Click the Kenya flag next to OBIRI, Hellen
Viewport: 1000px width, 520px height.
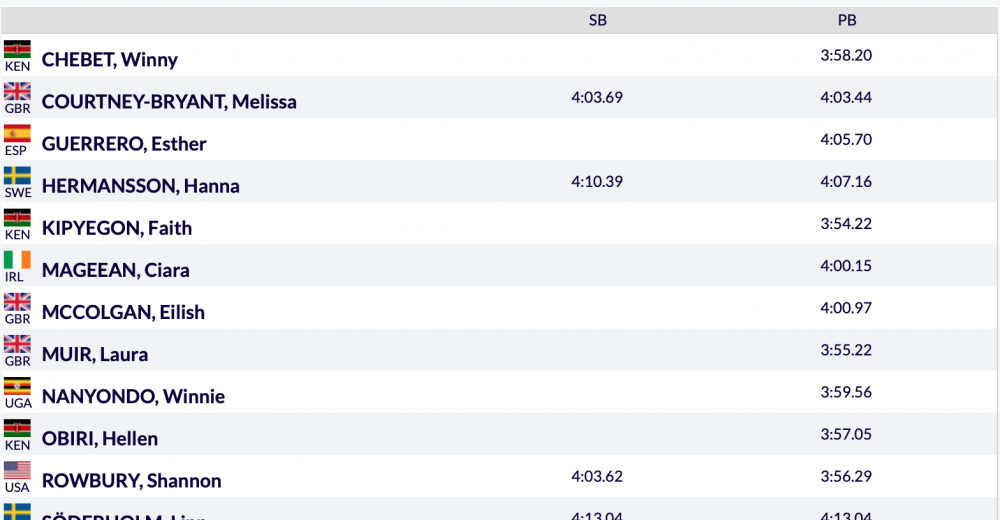coord(17,428)
